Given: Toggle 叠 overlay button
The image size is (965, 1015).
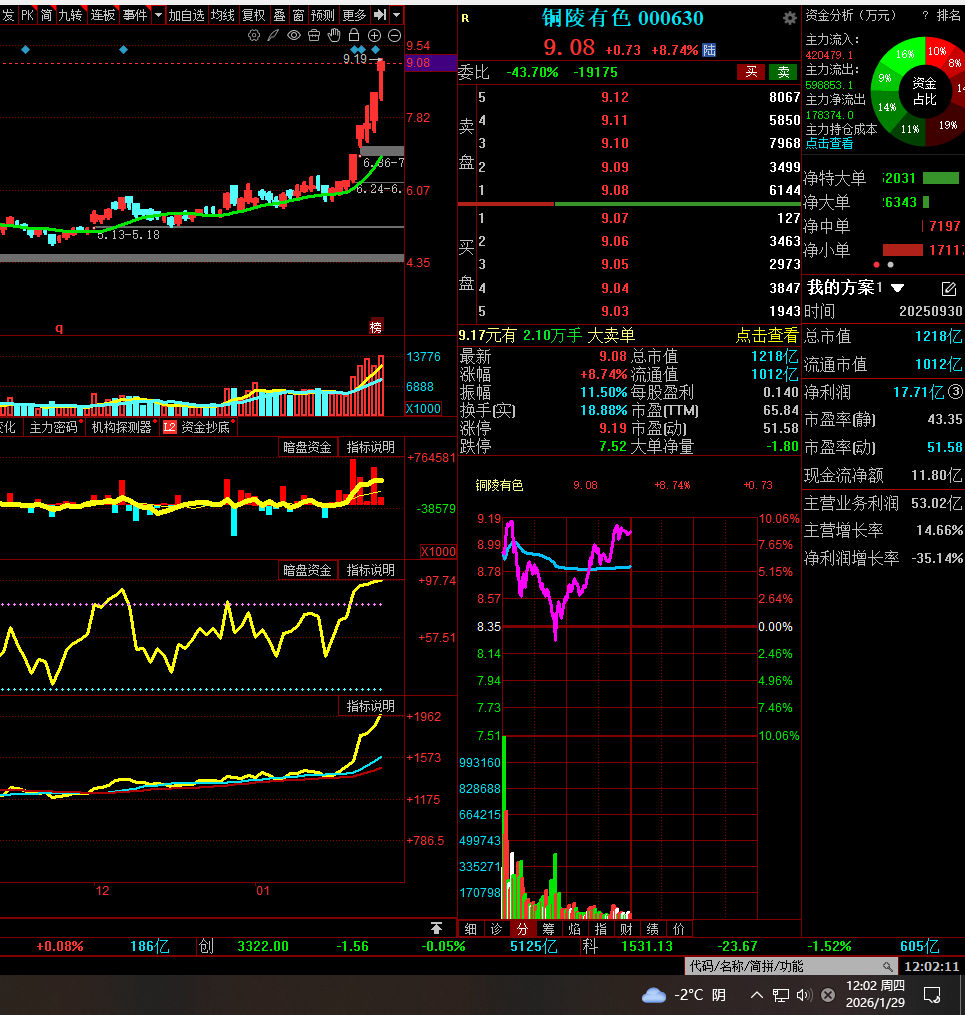Looking at the screenshot, I should 280,15.
